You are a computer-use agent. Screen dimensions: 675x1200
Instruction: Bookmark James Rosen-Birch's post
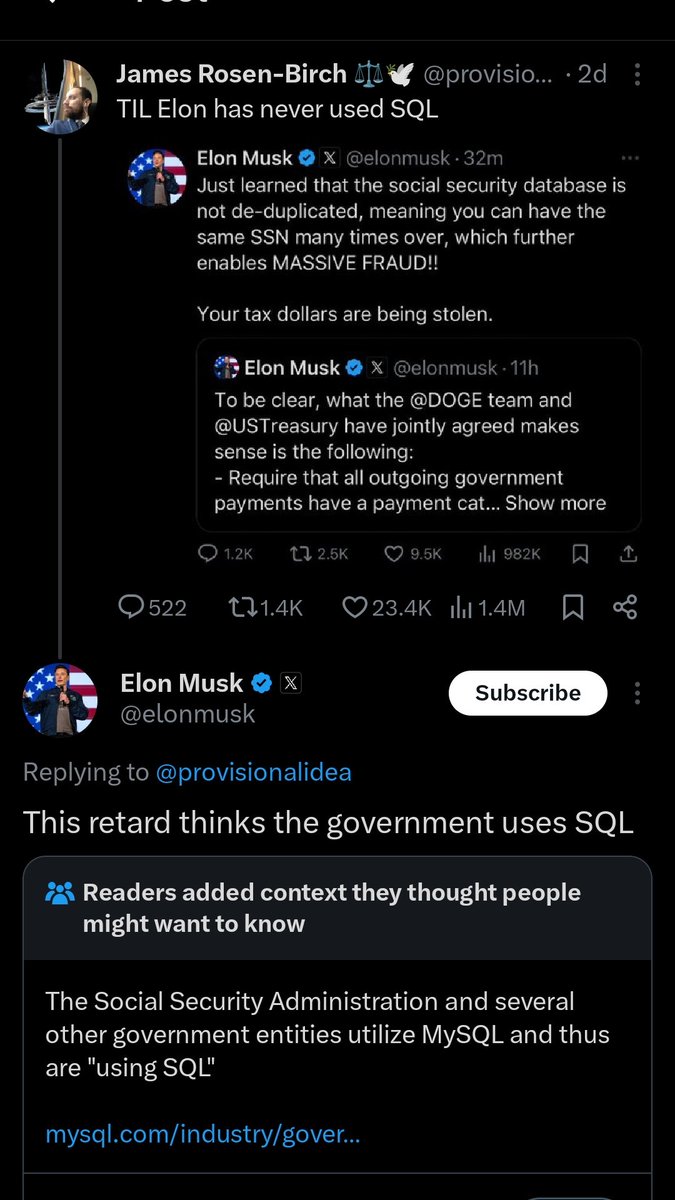(x=573, y=607)
